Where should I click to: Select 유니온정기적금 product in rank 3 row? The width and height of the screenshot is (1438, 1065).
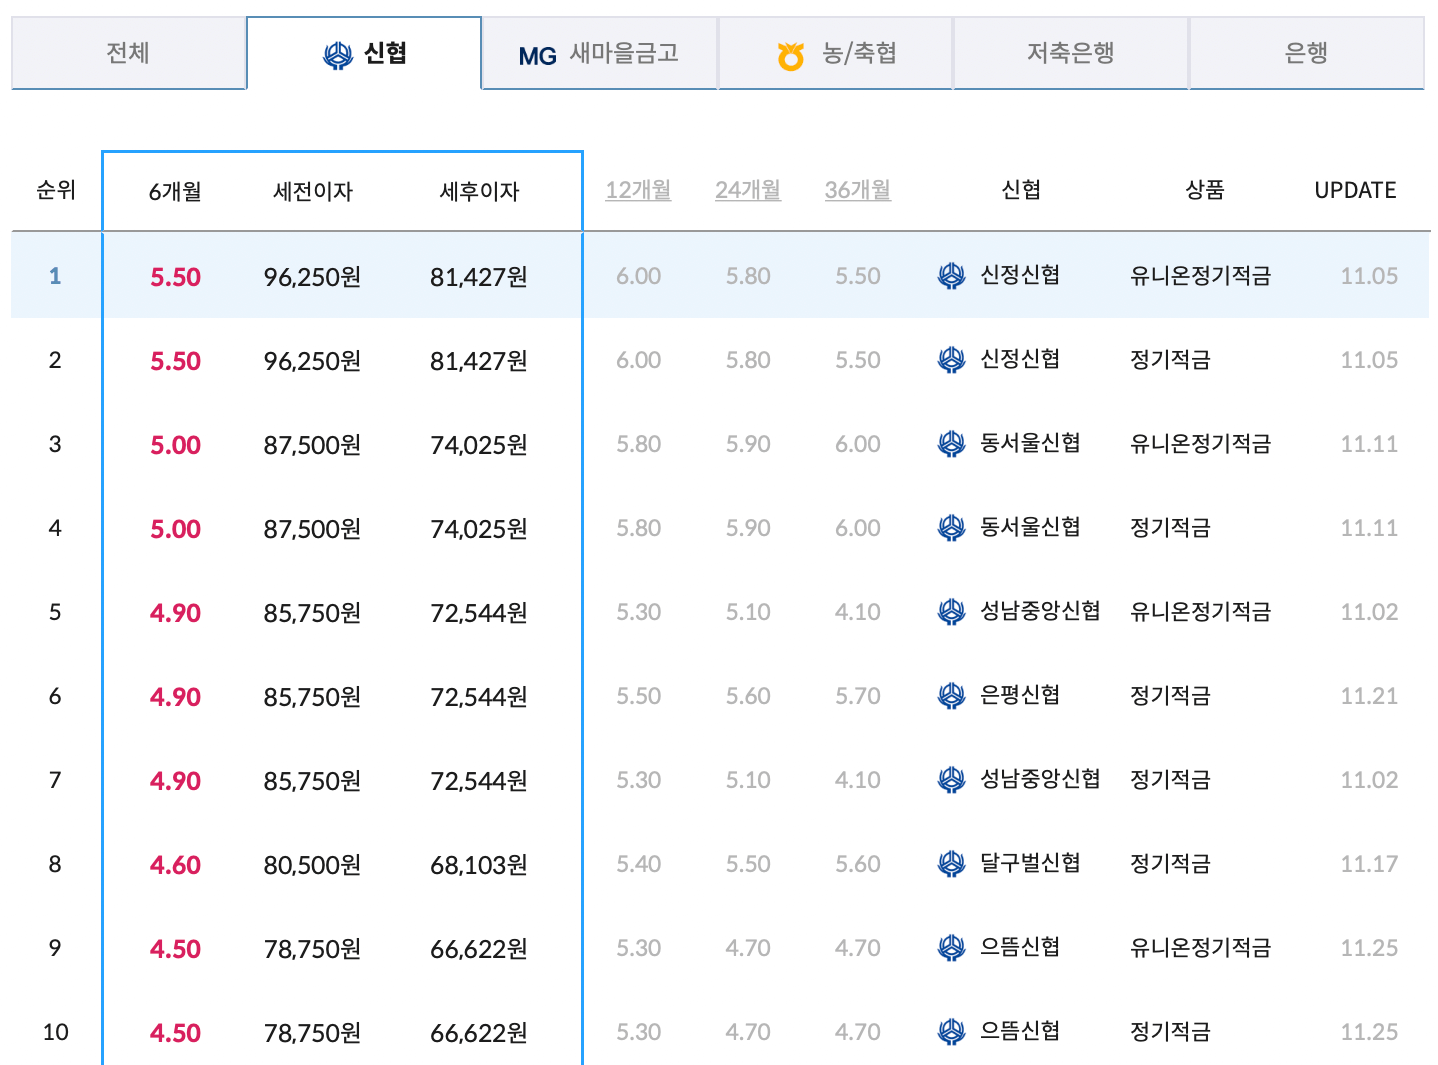click(1200, 444)
